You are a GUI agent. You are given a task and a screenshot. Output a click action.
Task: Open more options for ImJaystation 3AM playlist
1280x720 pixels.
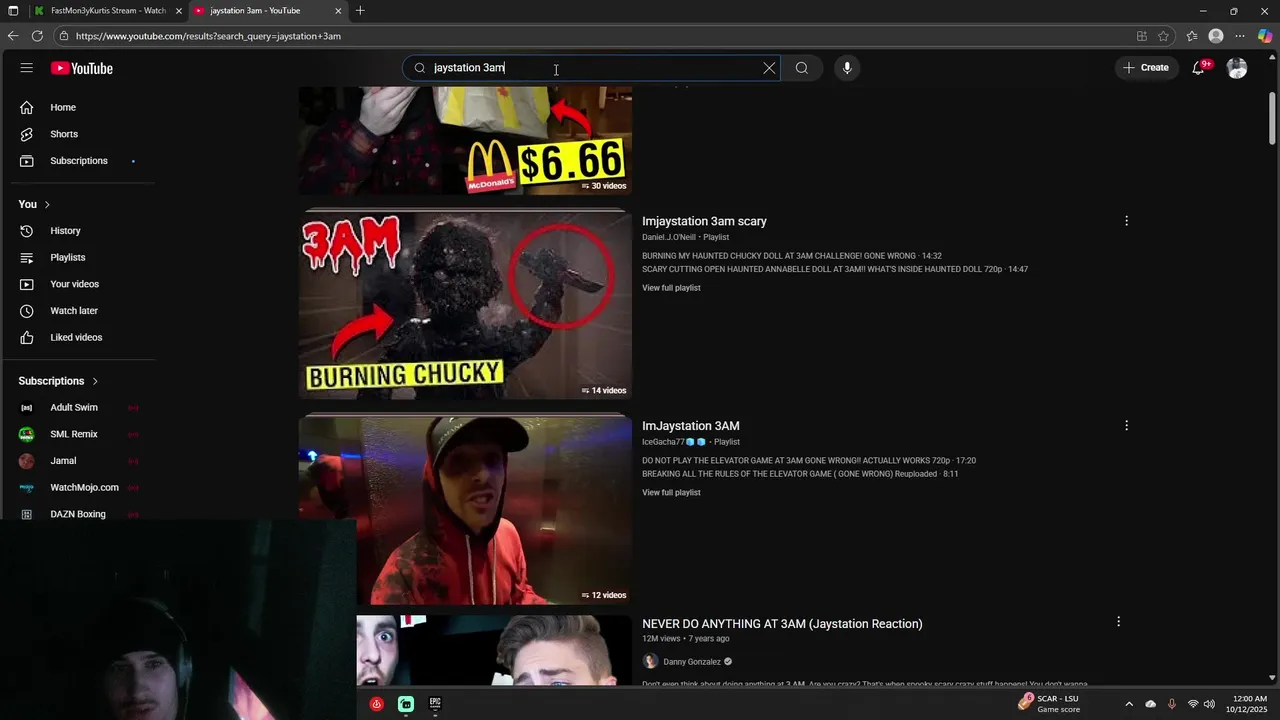1126,426
